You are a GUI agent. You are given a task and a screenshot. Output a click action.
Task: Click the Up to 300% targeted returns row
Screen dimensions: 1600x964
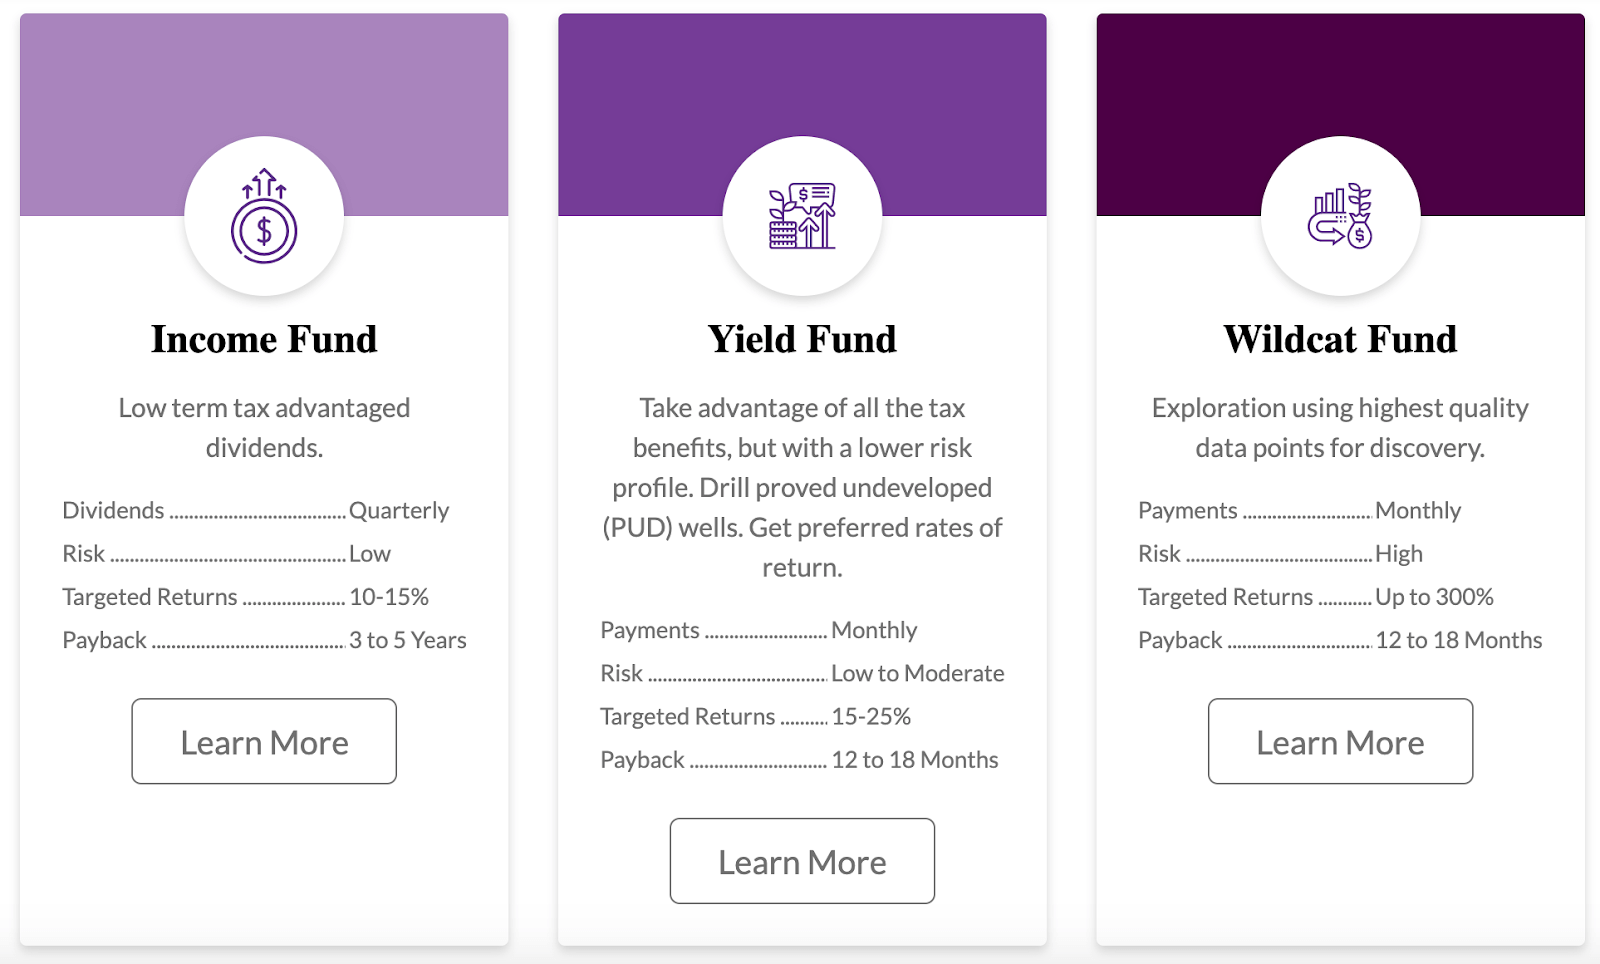[x=1316, y=597]
